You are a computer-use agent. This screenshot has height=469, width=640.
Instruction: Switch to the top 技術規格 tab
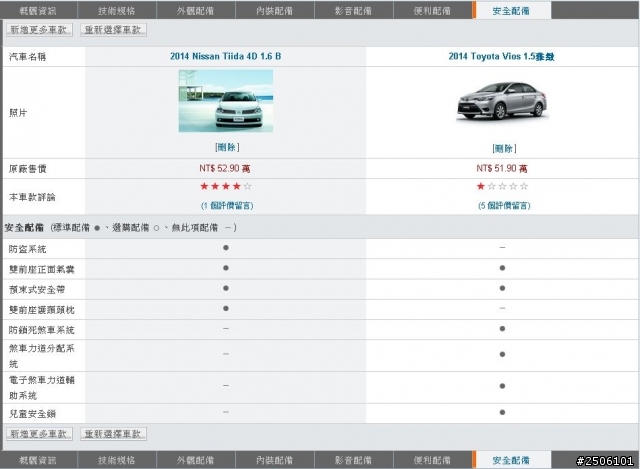click(117, 10)
